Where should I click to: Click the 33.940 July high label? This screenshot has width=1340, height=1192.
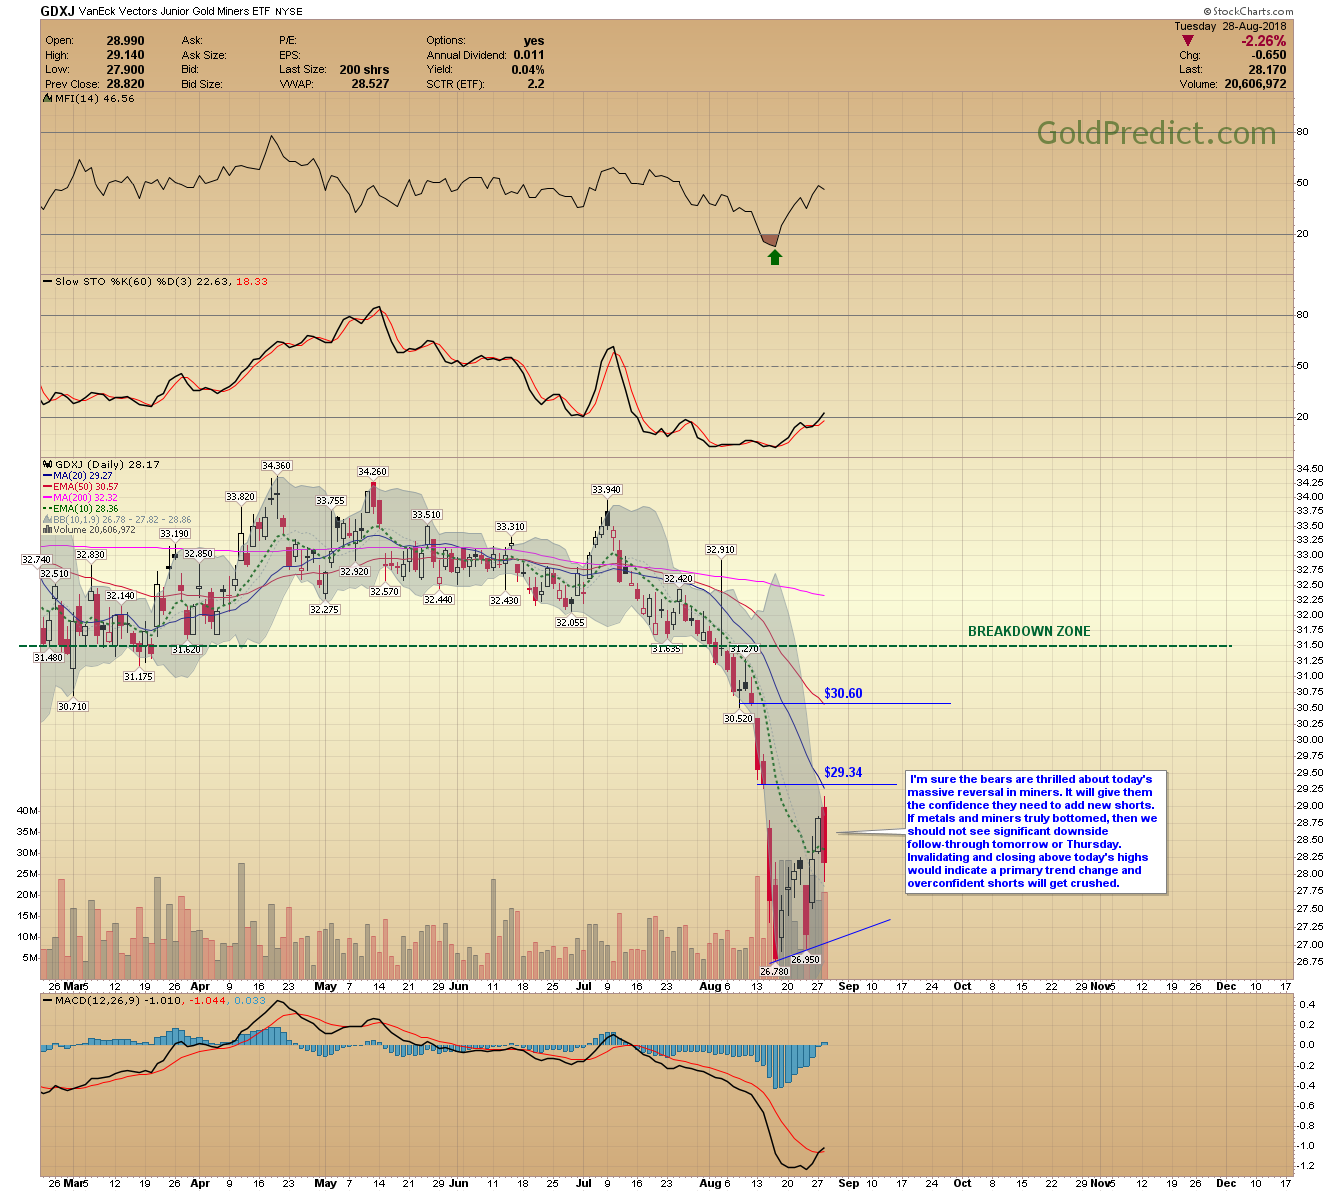[x=606, y=490]
